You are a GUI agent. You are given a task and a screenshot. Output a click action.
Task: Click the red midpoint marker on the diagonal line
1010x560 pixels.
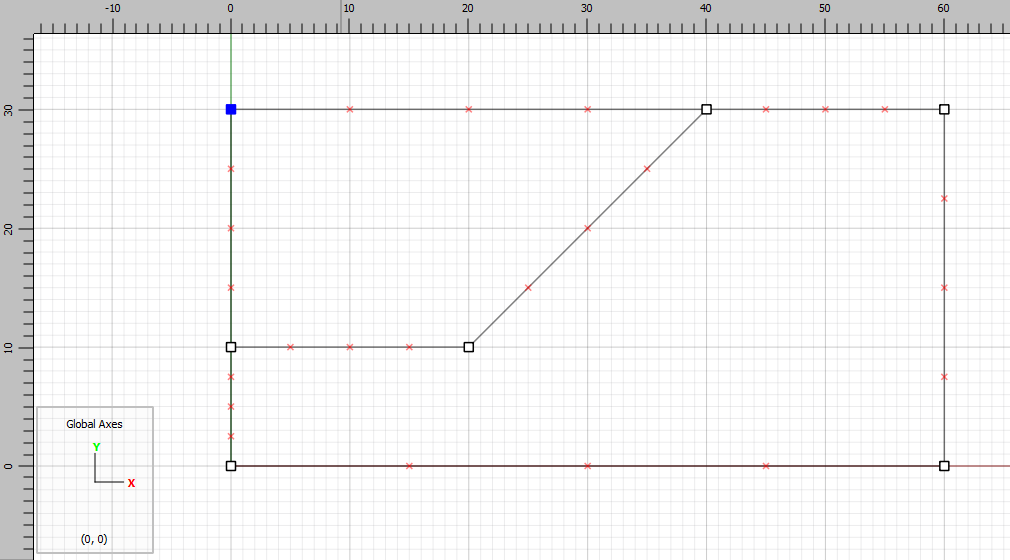point(588,228)
